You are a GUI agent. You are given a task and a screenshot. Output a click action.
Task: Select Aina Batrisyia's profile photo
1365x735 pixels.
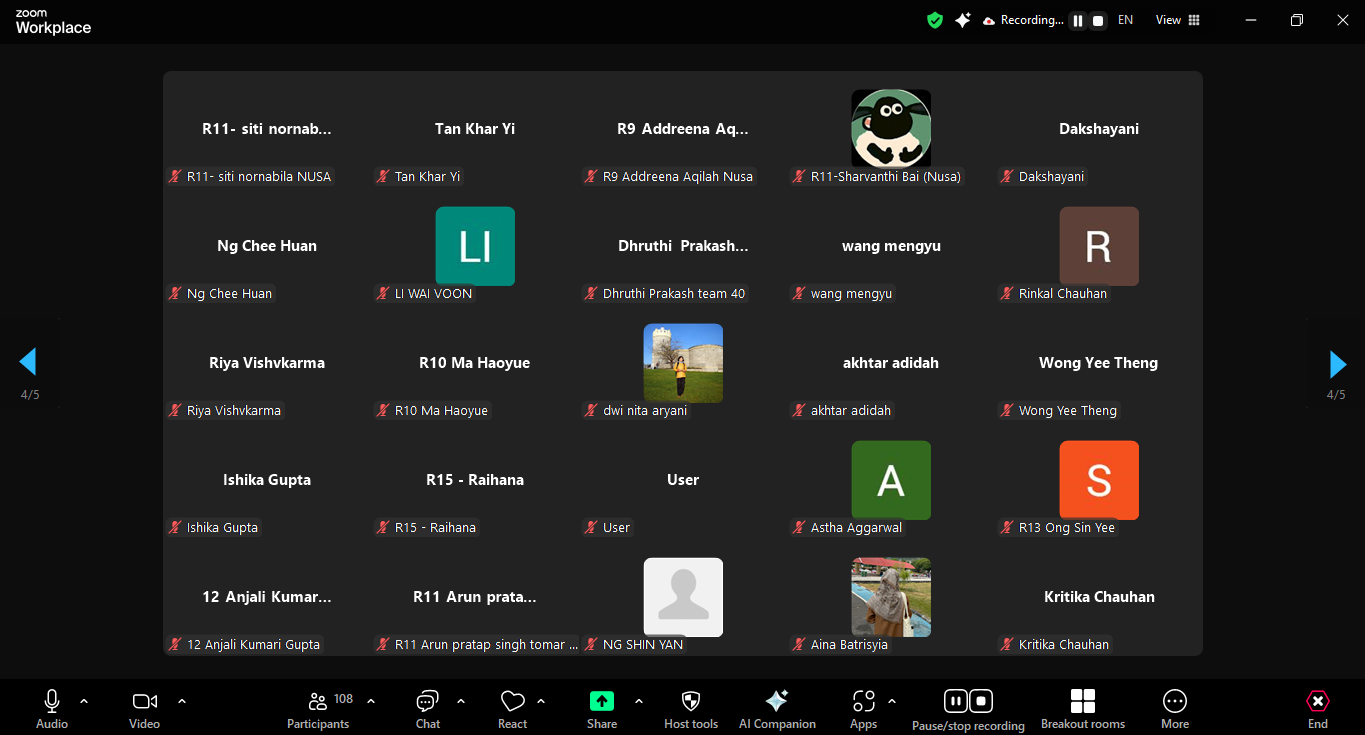pyautogui.click(x=891, y=597)
